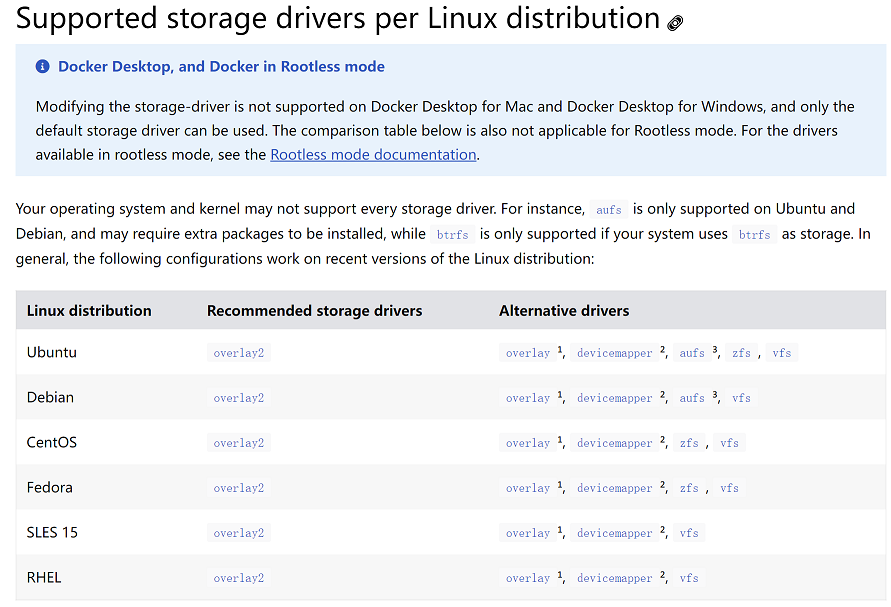This screenshot has height=607, width=891.
Task: Click the callout title about Docker Desktop
Action: tap(221, 67)
